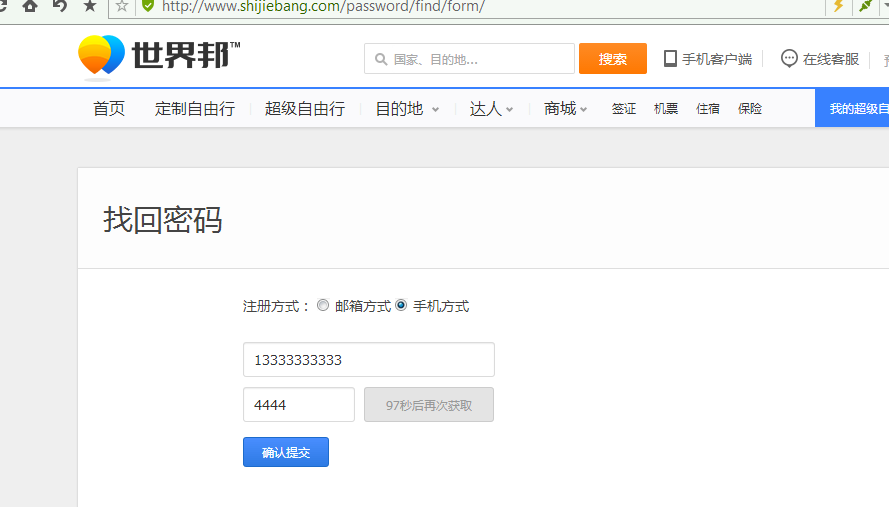This screenshot has width=889, height=507.
Task: Open 定制自由行 nav item
Action: pyautogui.click(x=194, y=108)
